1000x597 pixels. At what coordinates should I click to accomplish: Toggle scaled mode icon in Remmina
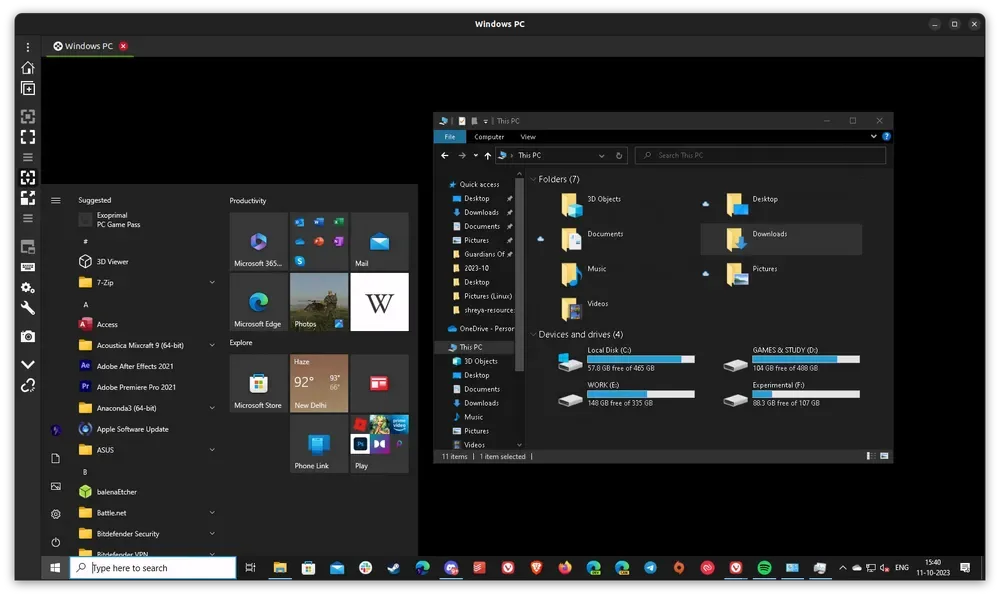coord(27,198)
